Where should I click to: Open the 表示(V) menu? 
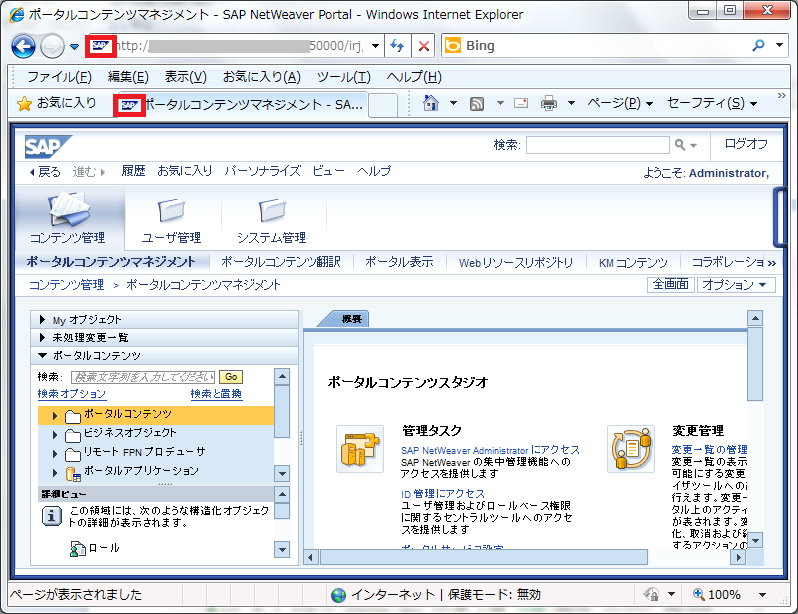pyautogui.click(x=185, y=77)
